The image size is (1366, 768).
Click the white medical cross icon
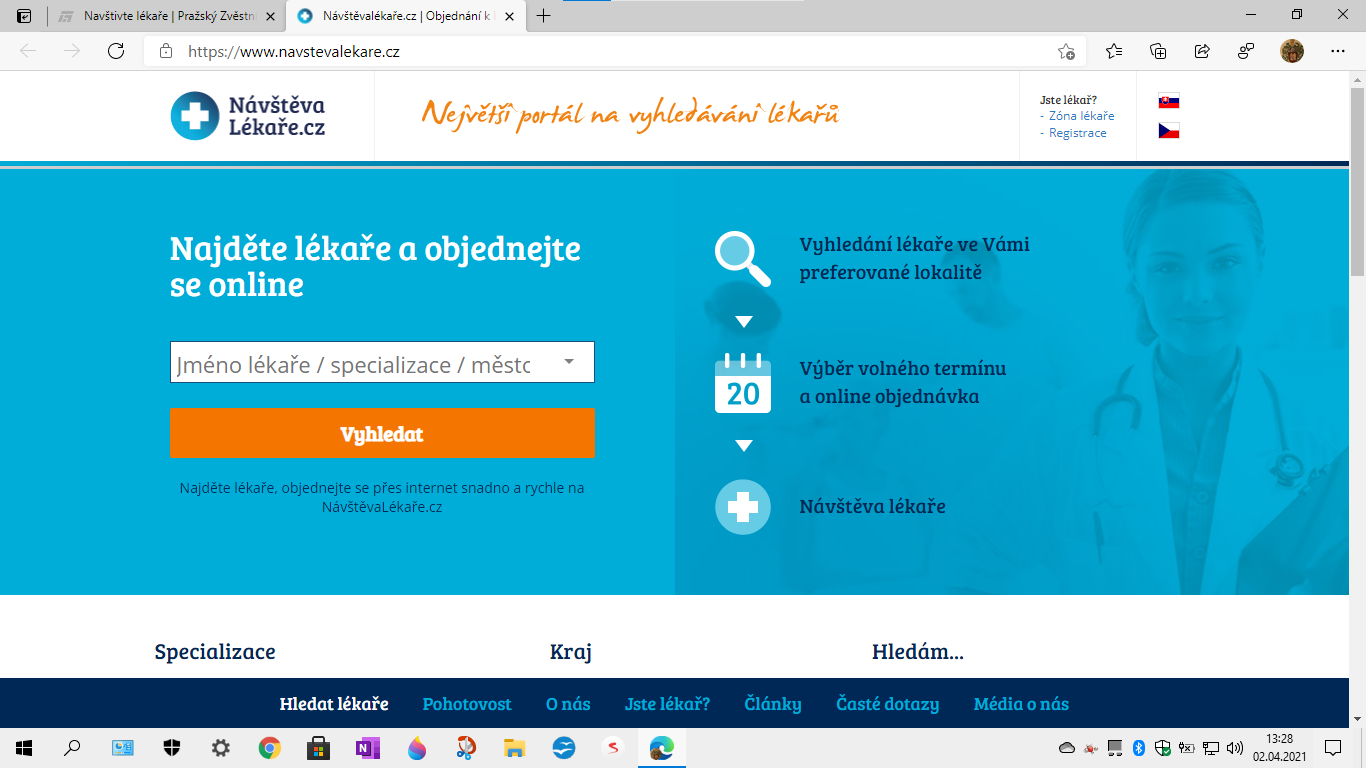[x=742, y=507]
